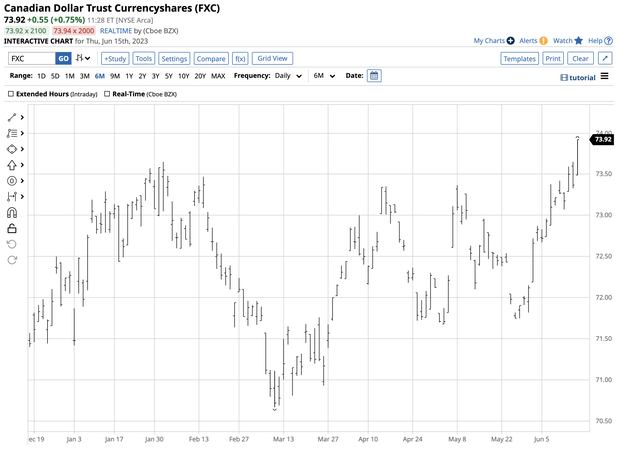Open chart Settings
This screenshot has width=640, height=462.
point(174,58)
